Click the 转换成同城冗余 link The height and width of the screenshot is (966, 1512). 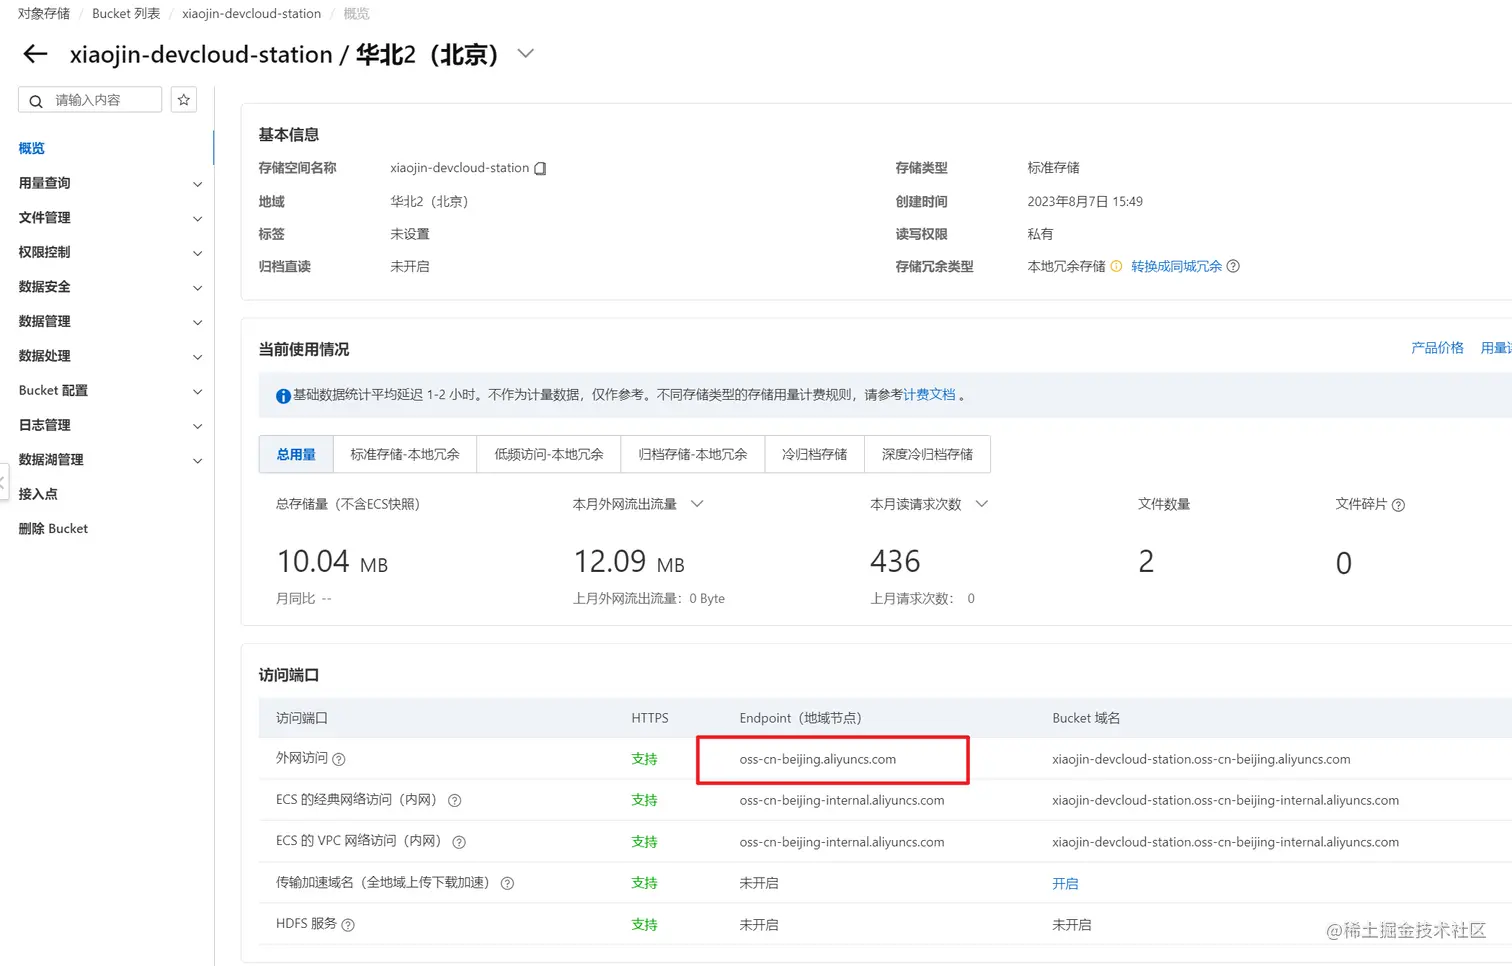[1177, 266]
